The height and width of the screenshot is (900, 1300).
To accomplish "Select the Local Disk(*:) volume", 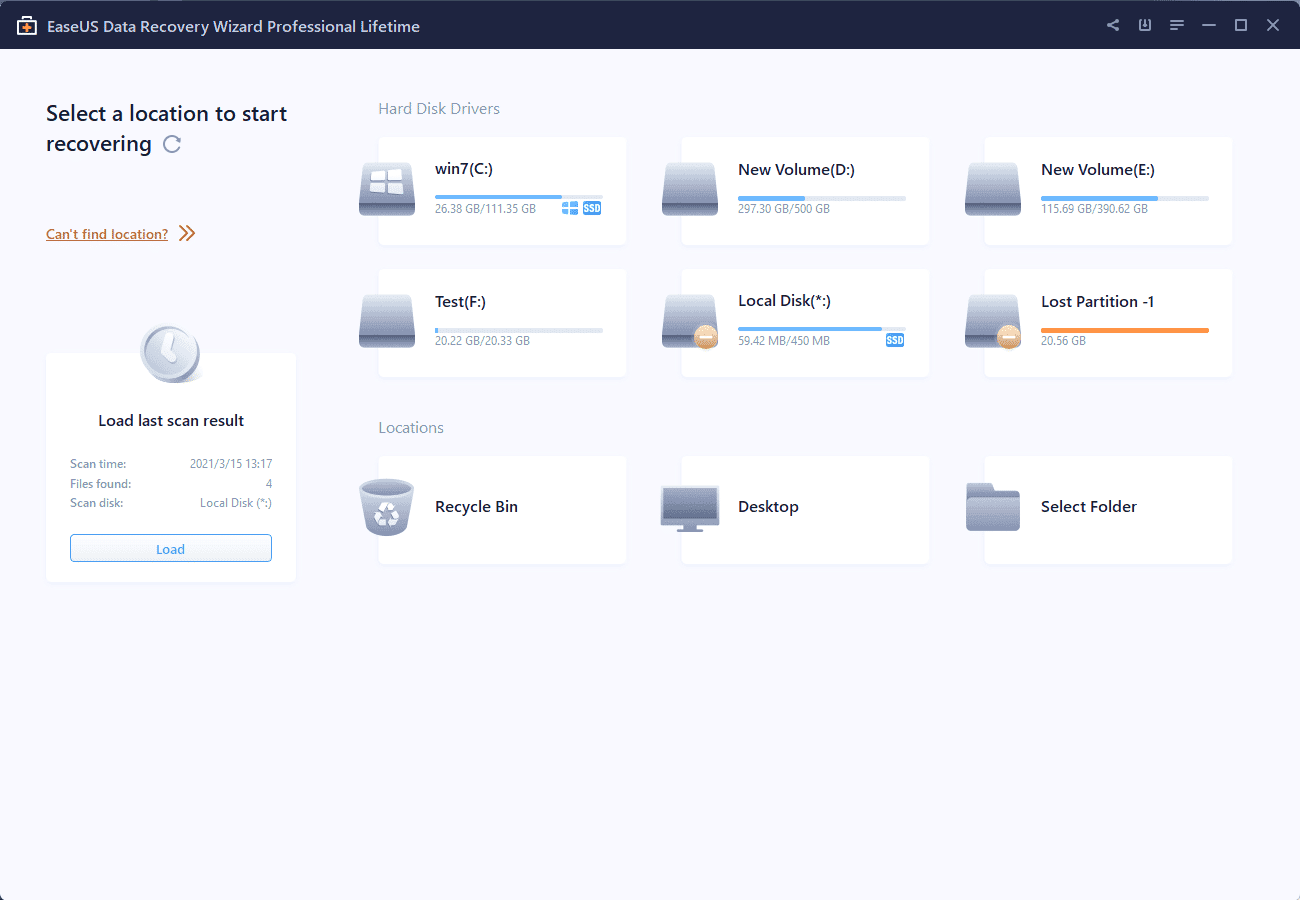I will [x=803, y=322].
